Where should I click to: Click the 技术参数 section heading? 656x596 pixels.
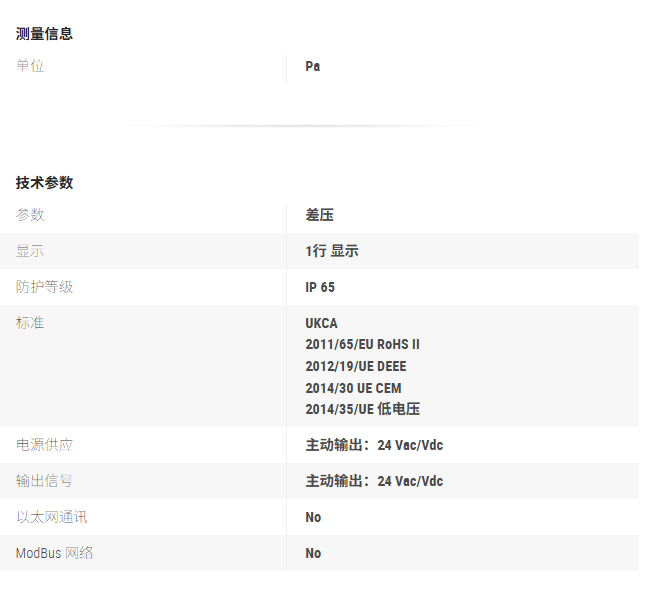click(x=44, y=183)
